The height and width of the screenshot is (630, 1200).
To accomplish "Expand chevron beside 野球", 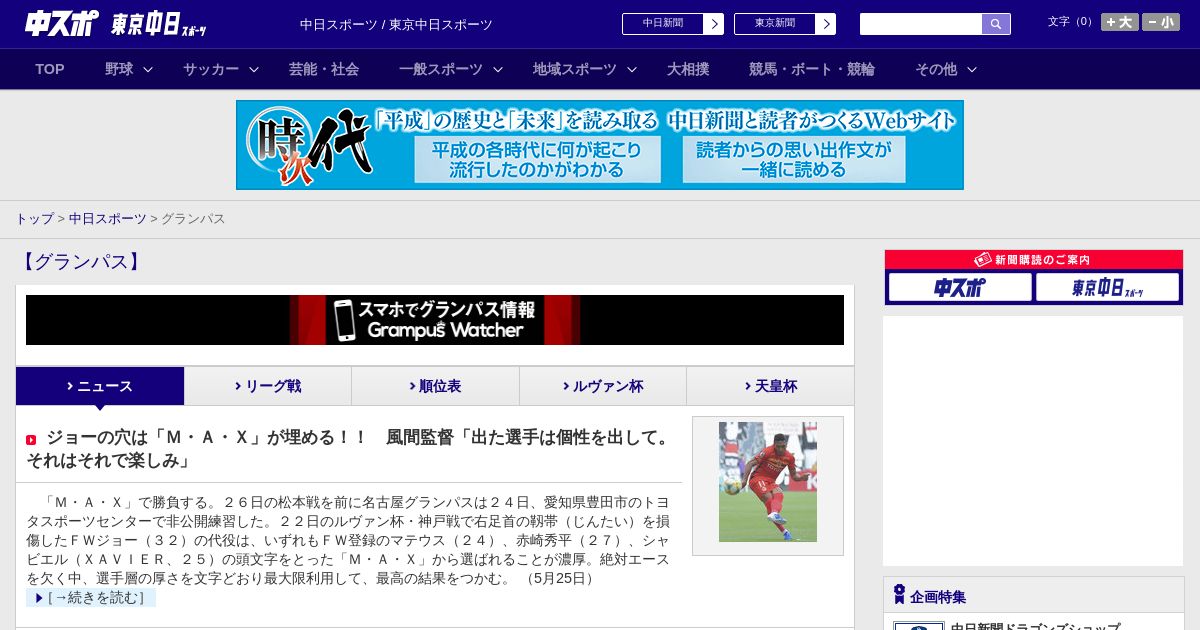I will (x=148, y=69).
